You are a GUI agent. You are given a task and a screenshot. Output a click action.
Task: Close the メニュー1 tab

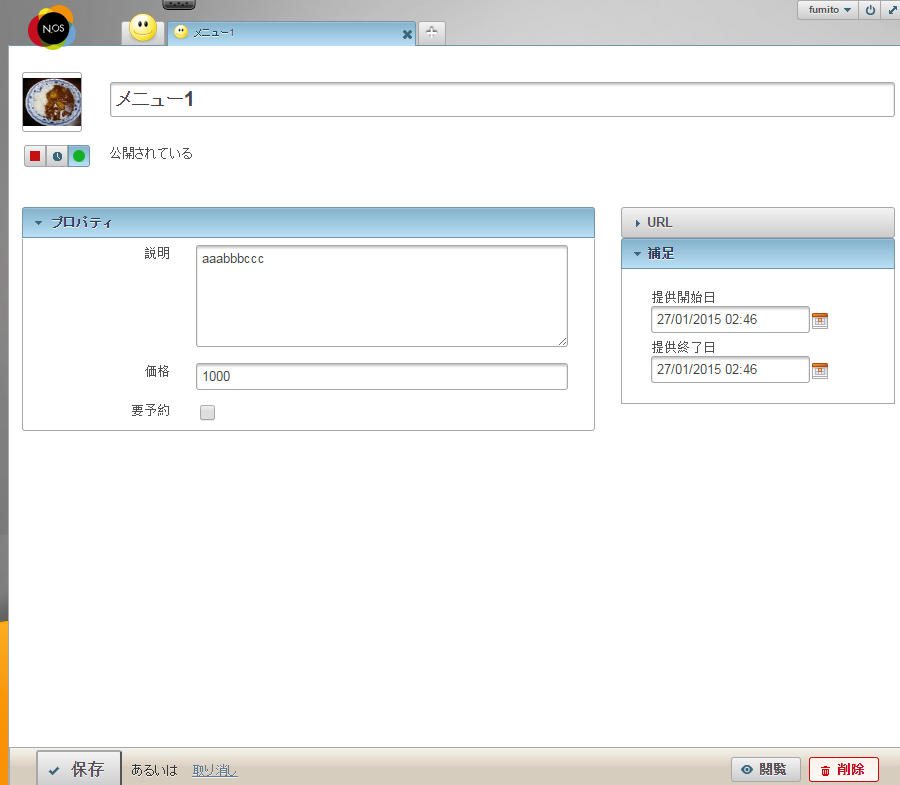[407, 34]
